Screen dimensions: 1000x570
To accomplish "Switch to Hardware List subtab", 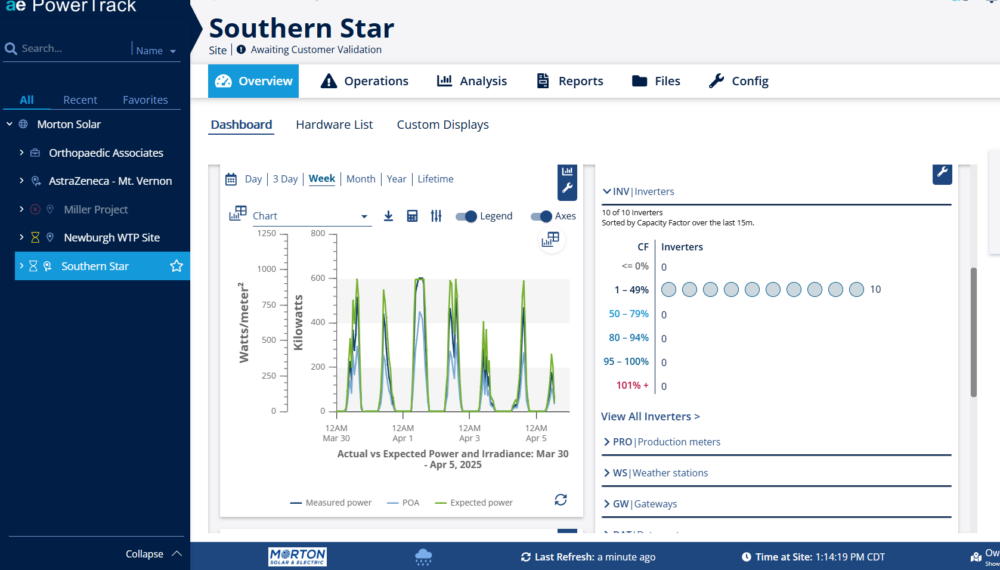I will [334, 125].
